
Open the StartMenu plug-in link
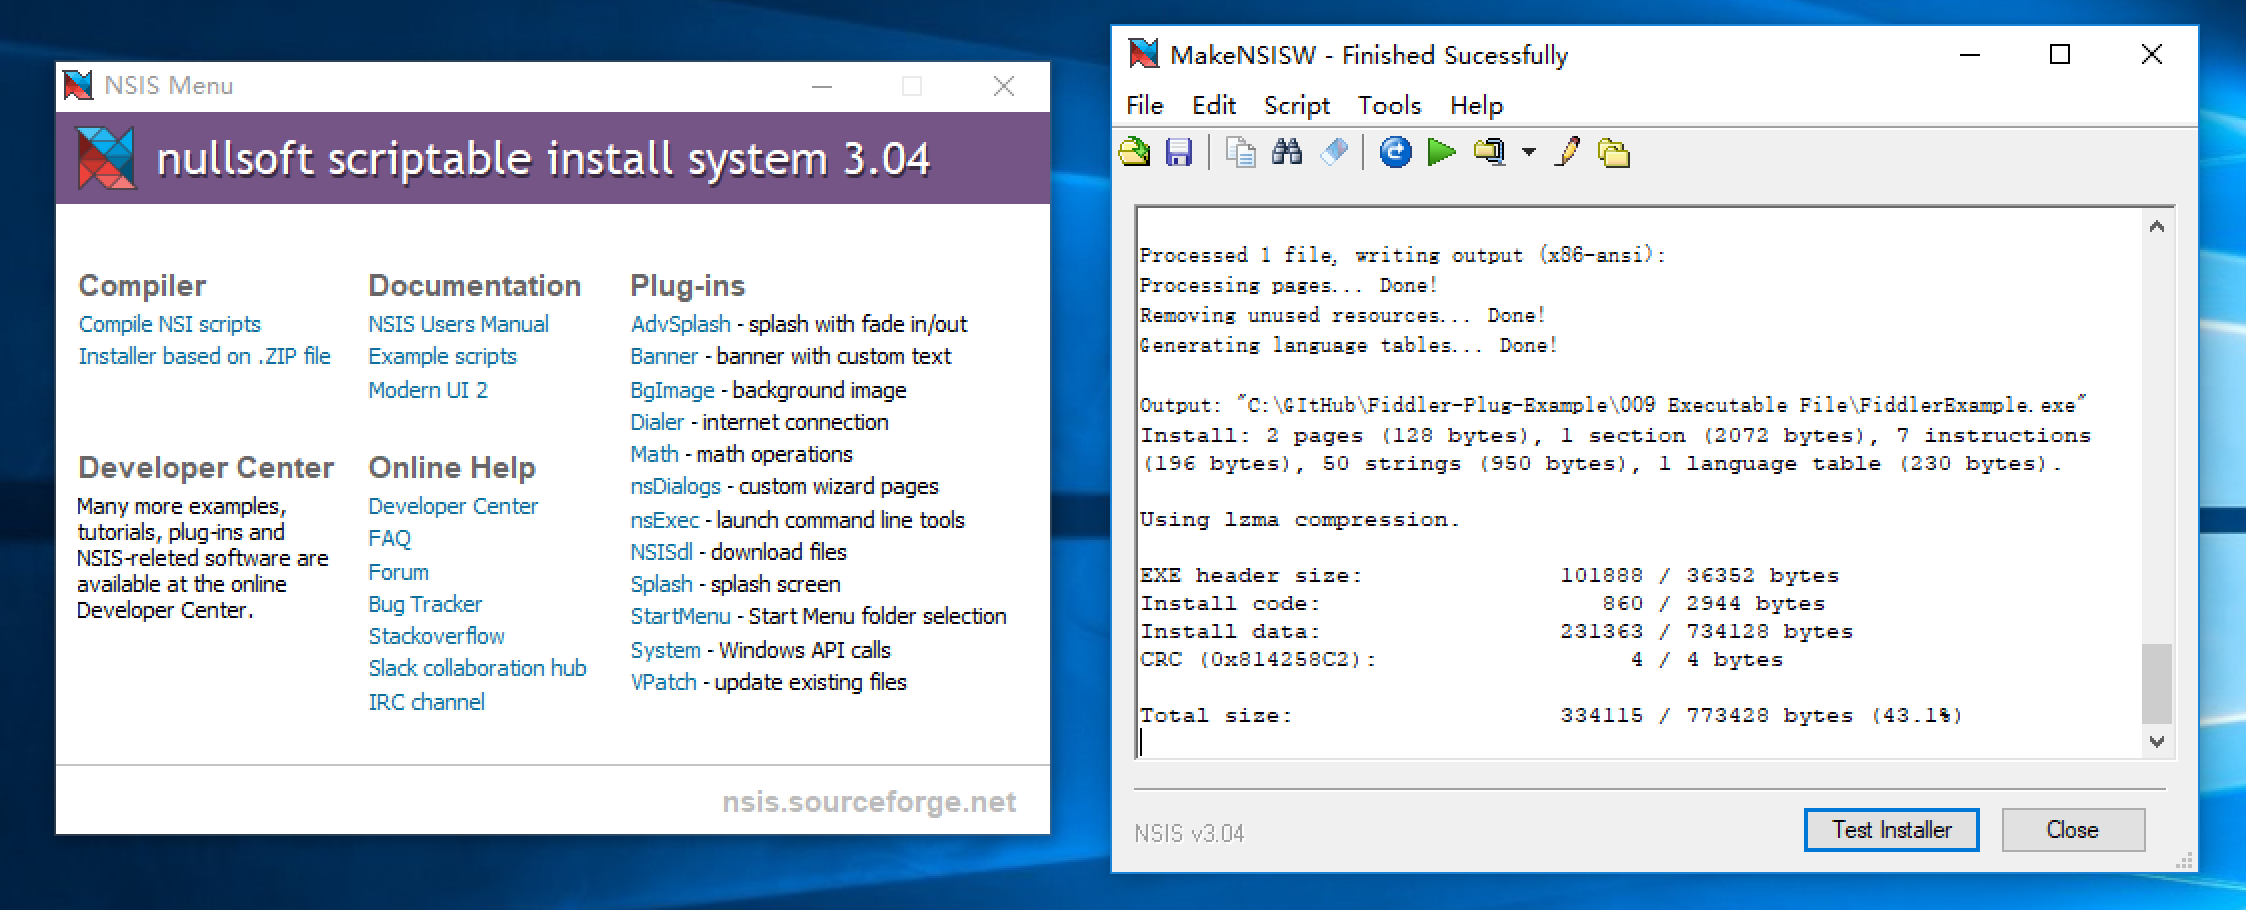[x=680, y=616]
